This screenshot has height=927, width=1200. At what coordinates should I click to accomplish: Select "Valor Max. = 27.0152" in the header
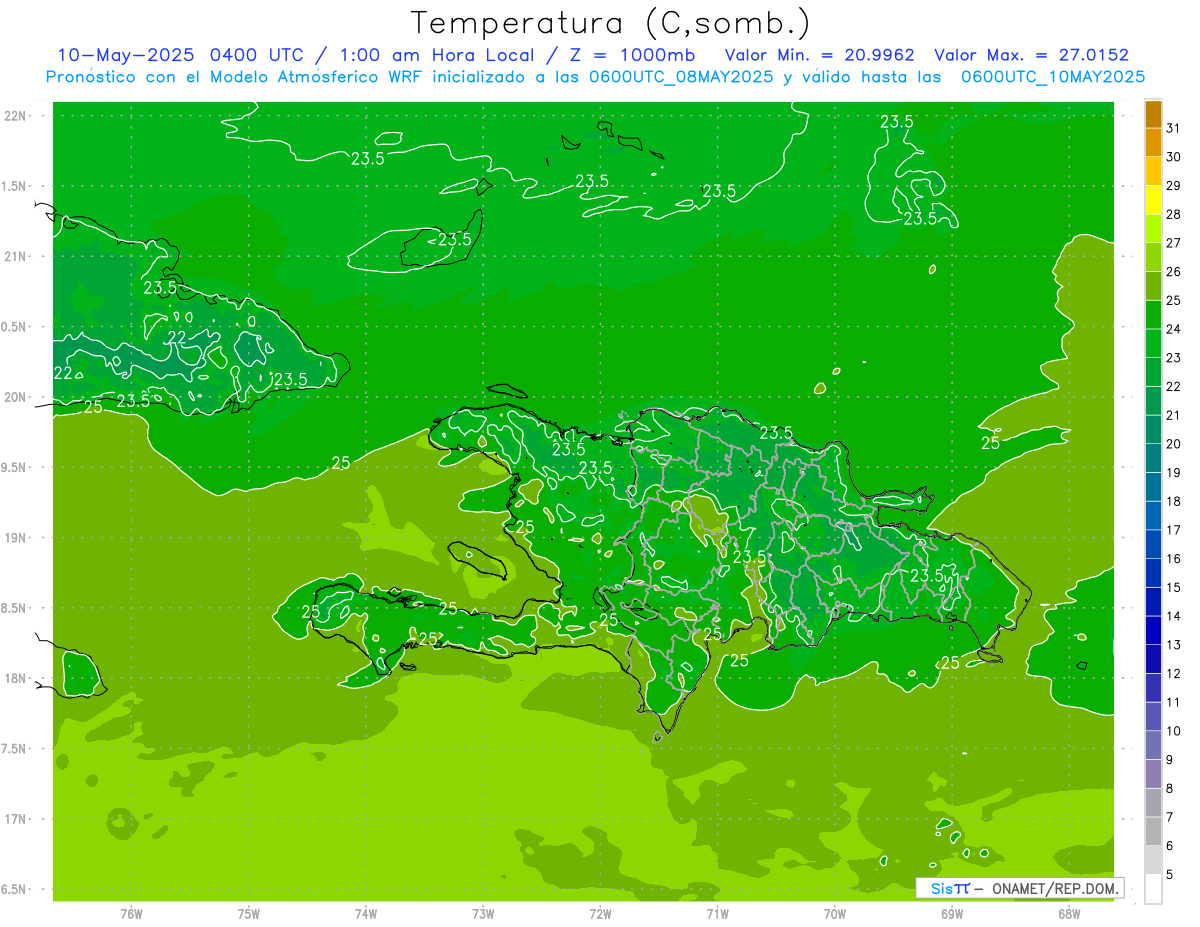(1031, 55)
